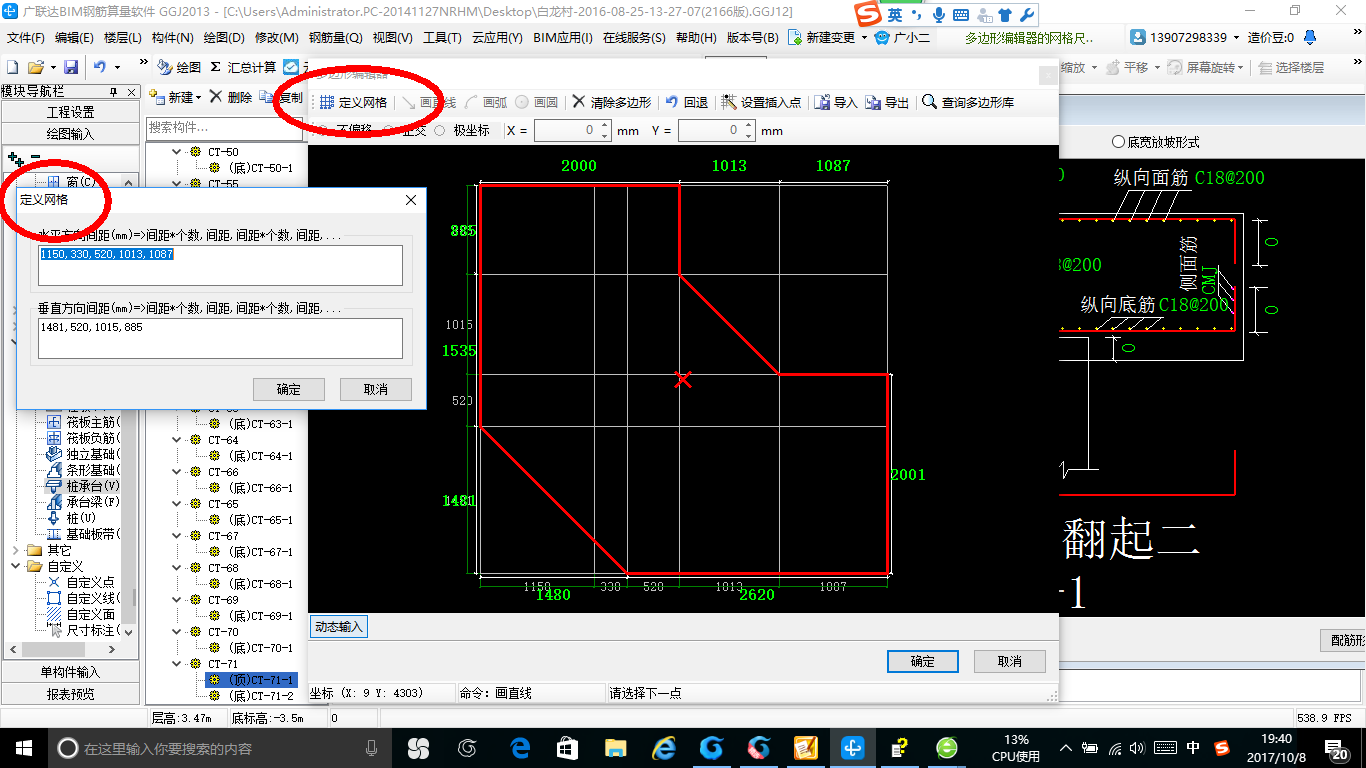Click the vertical spacing input field
The height and width of the screenshot is (768, 1366).
coord(220,338)
